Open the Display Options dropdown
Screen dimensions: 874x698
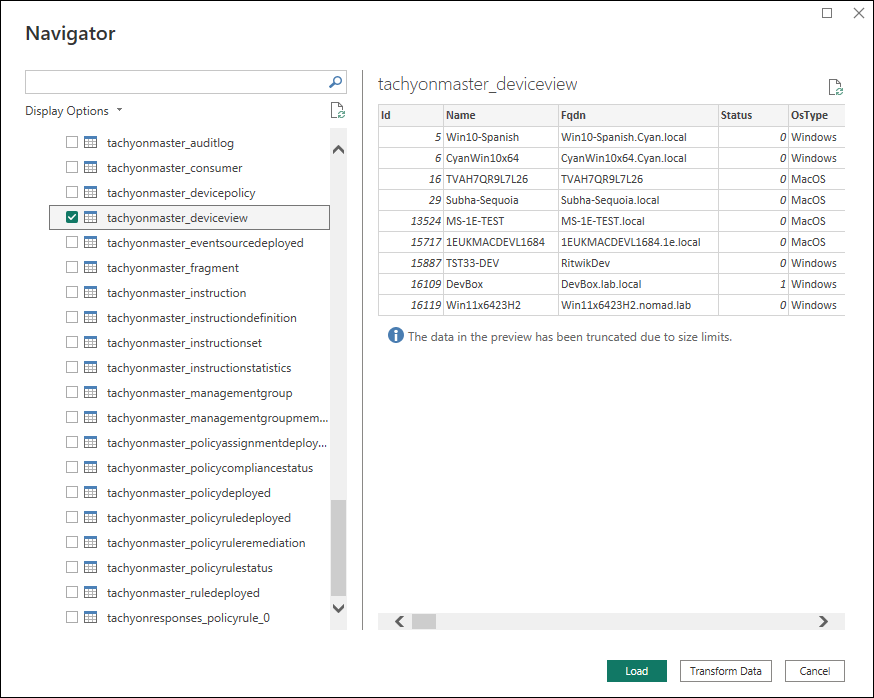(74, 111)
